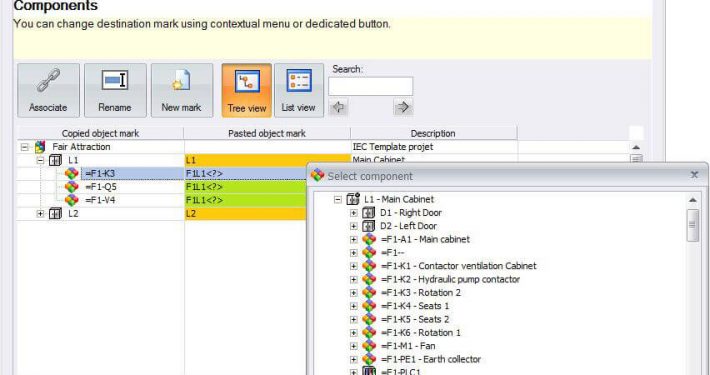The height and width of the screenshot is (375, 710).
Task: Click F1L1<?> pasted mark for =F1-K3
Action: click(x=246, y=173)
